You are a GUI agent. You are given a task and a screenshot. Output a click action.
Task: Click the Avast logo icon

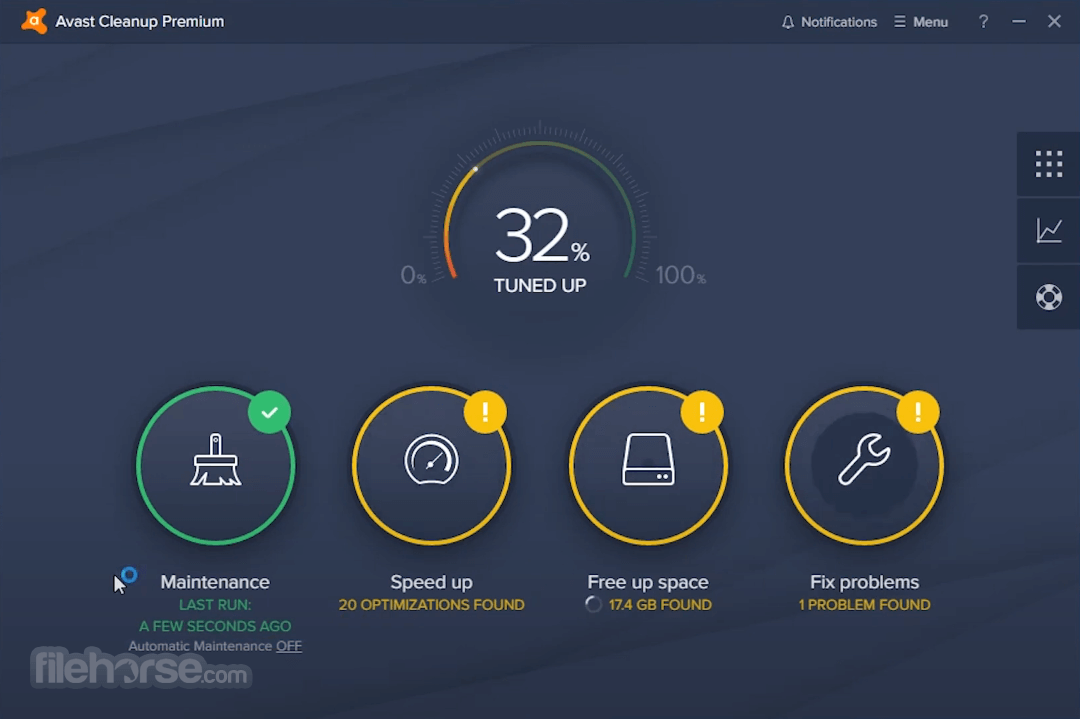coord(34,21)
